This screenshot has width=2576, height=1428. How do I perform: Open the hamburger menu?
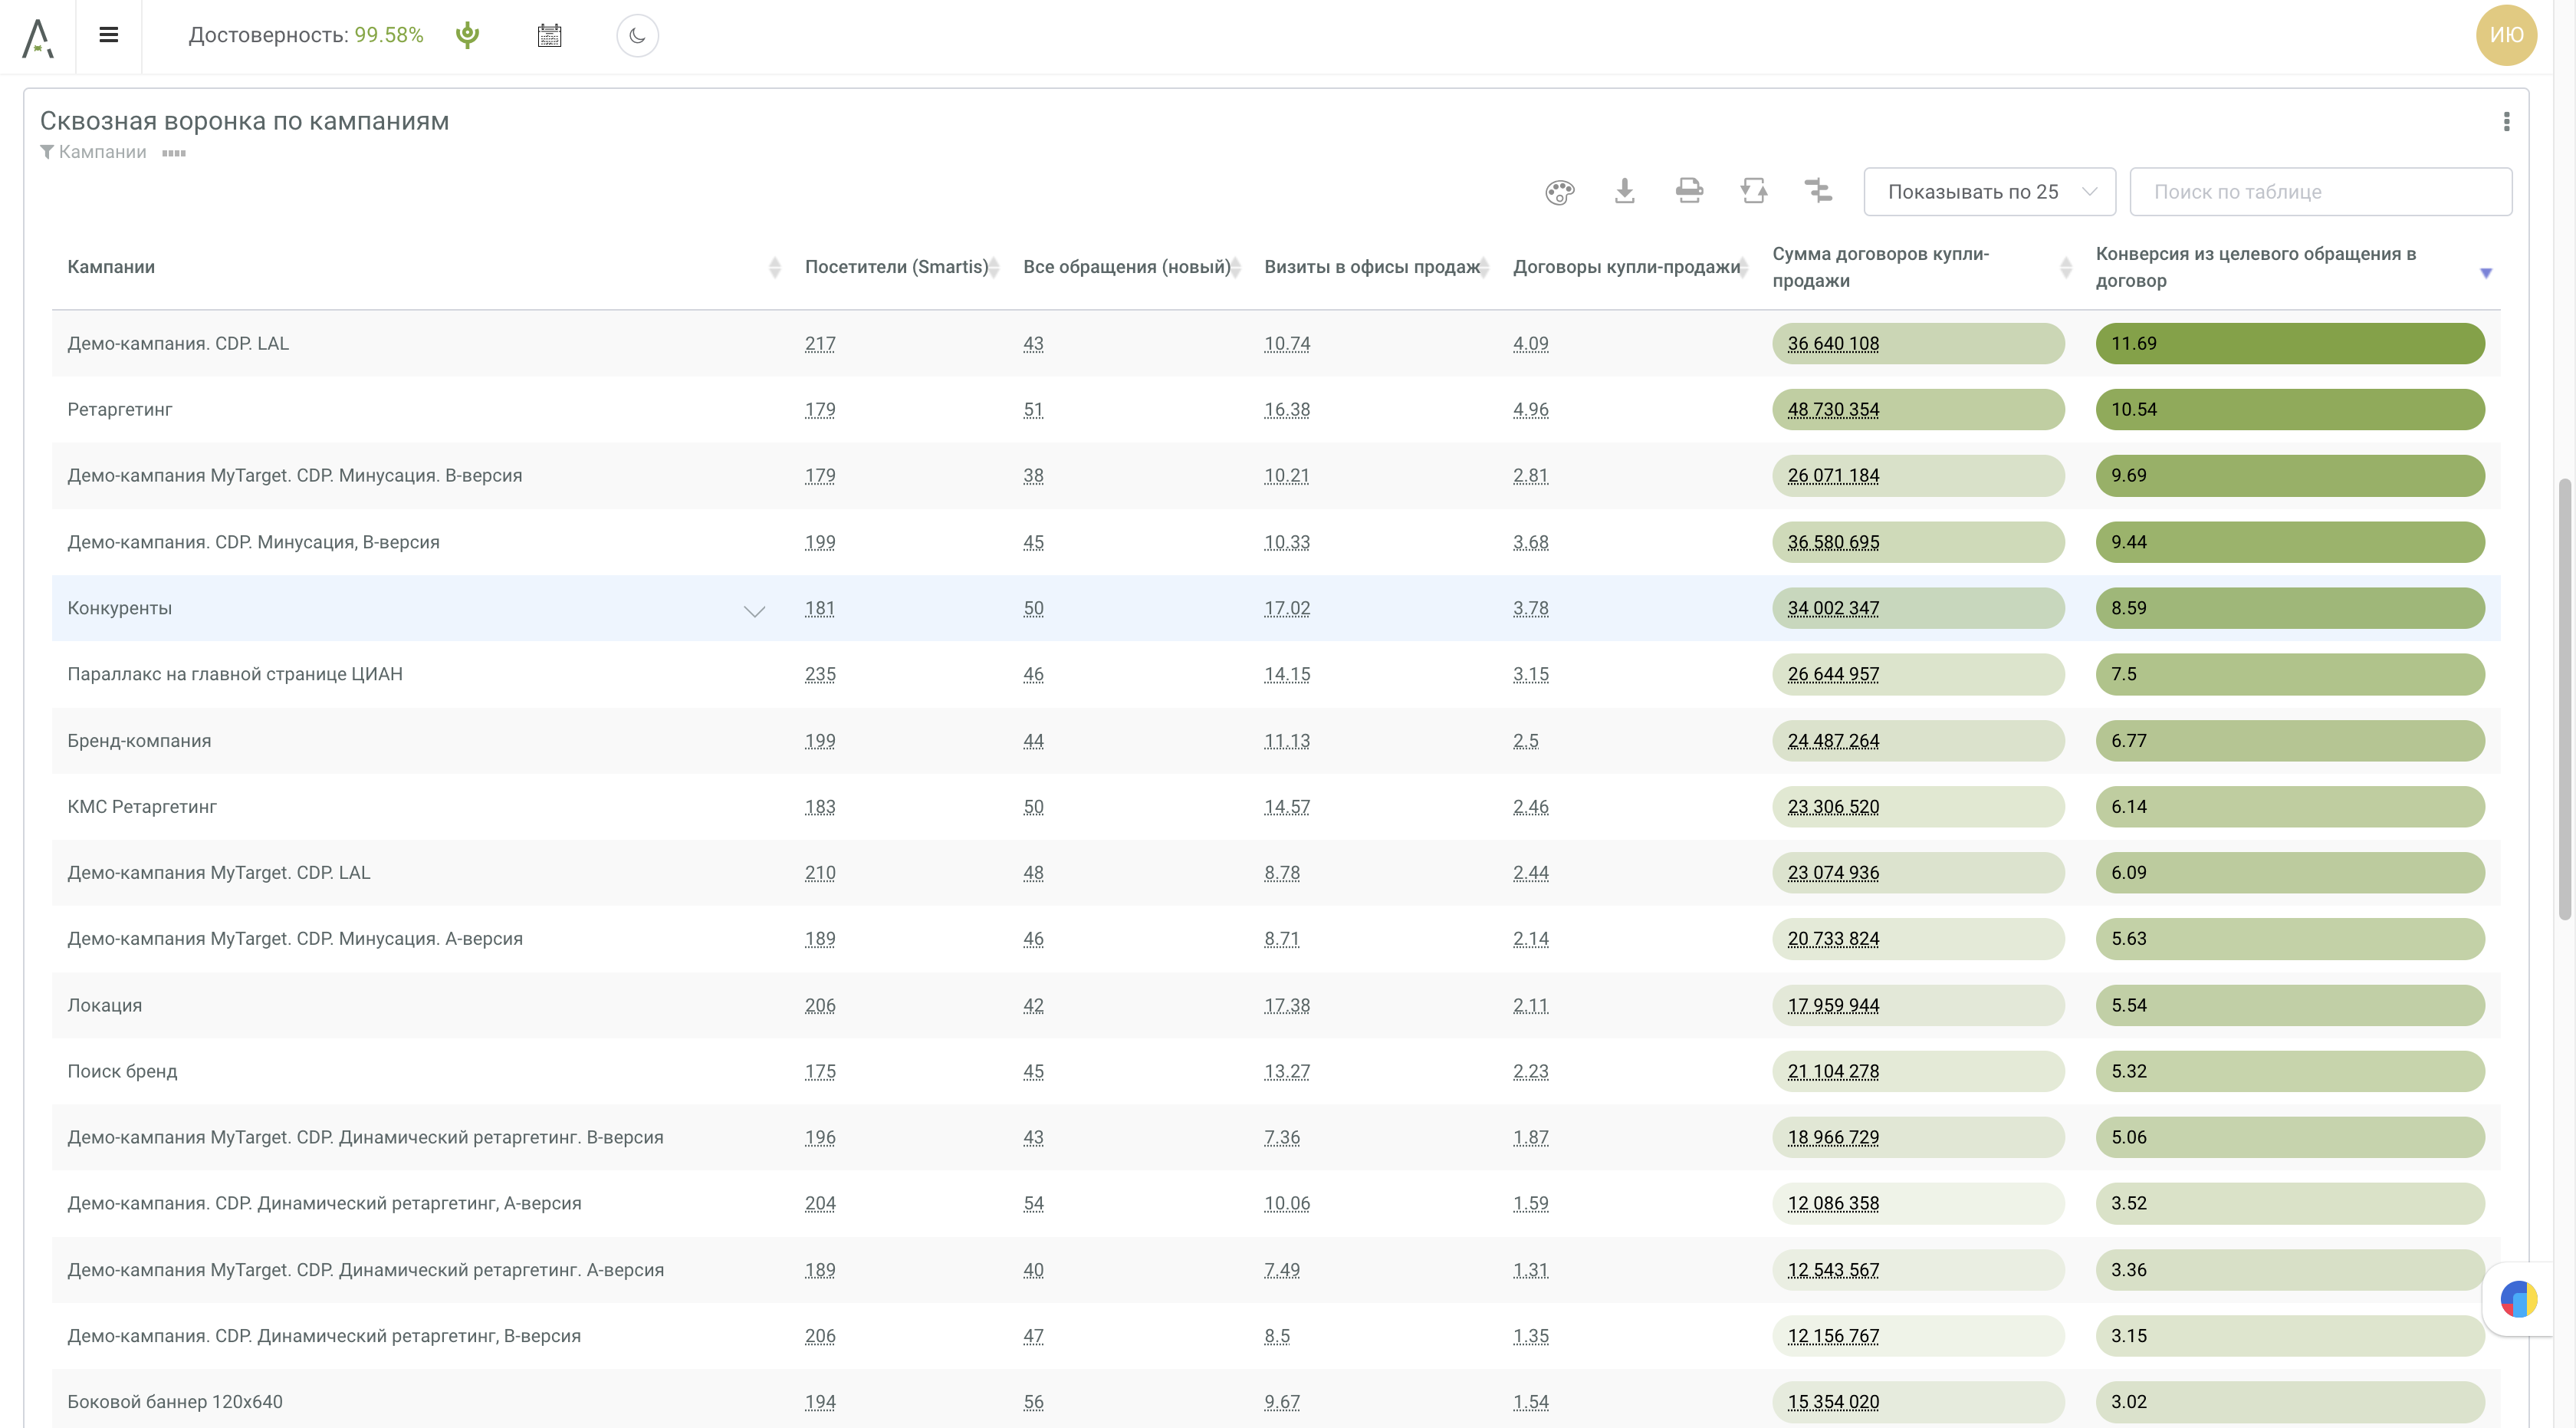(109, 35)
